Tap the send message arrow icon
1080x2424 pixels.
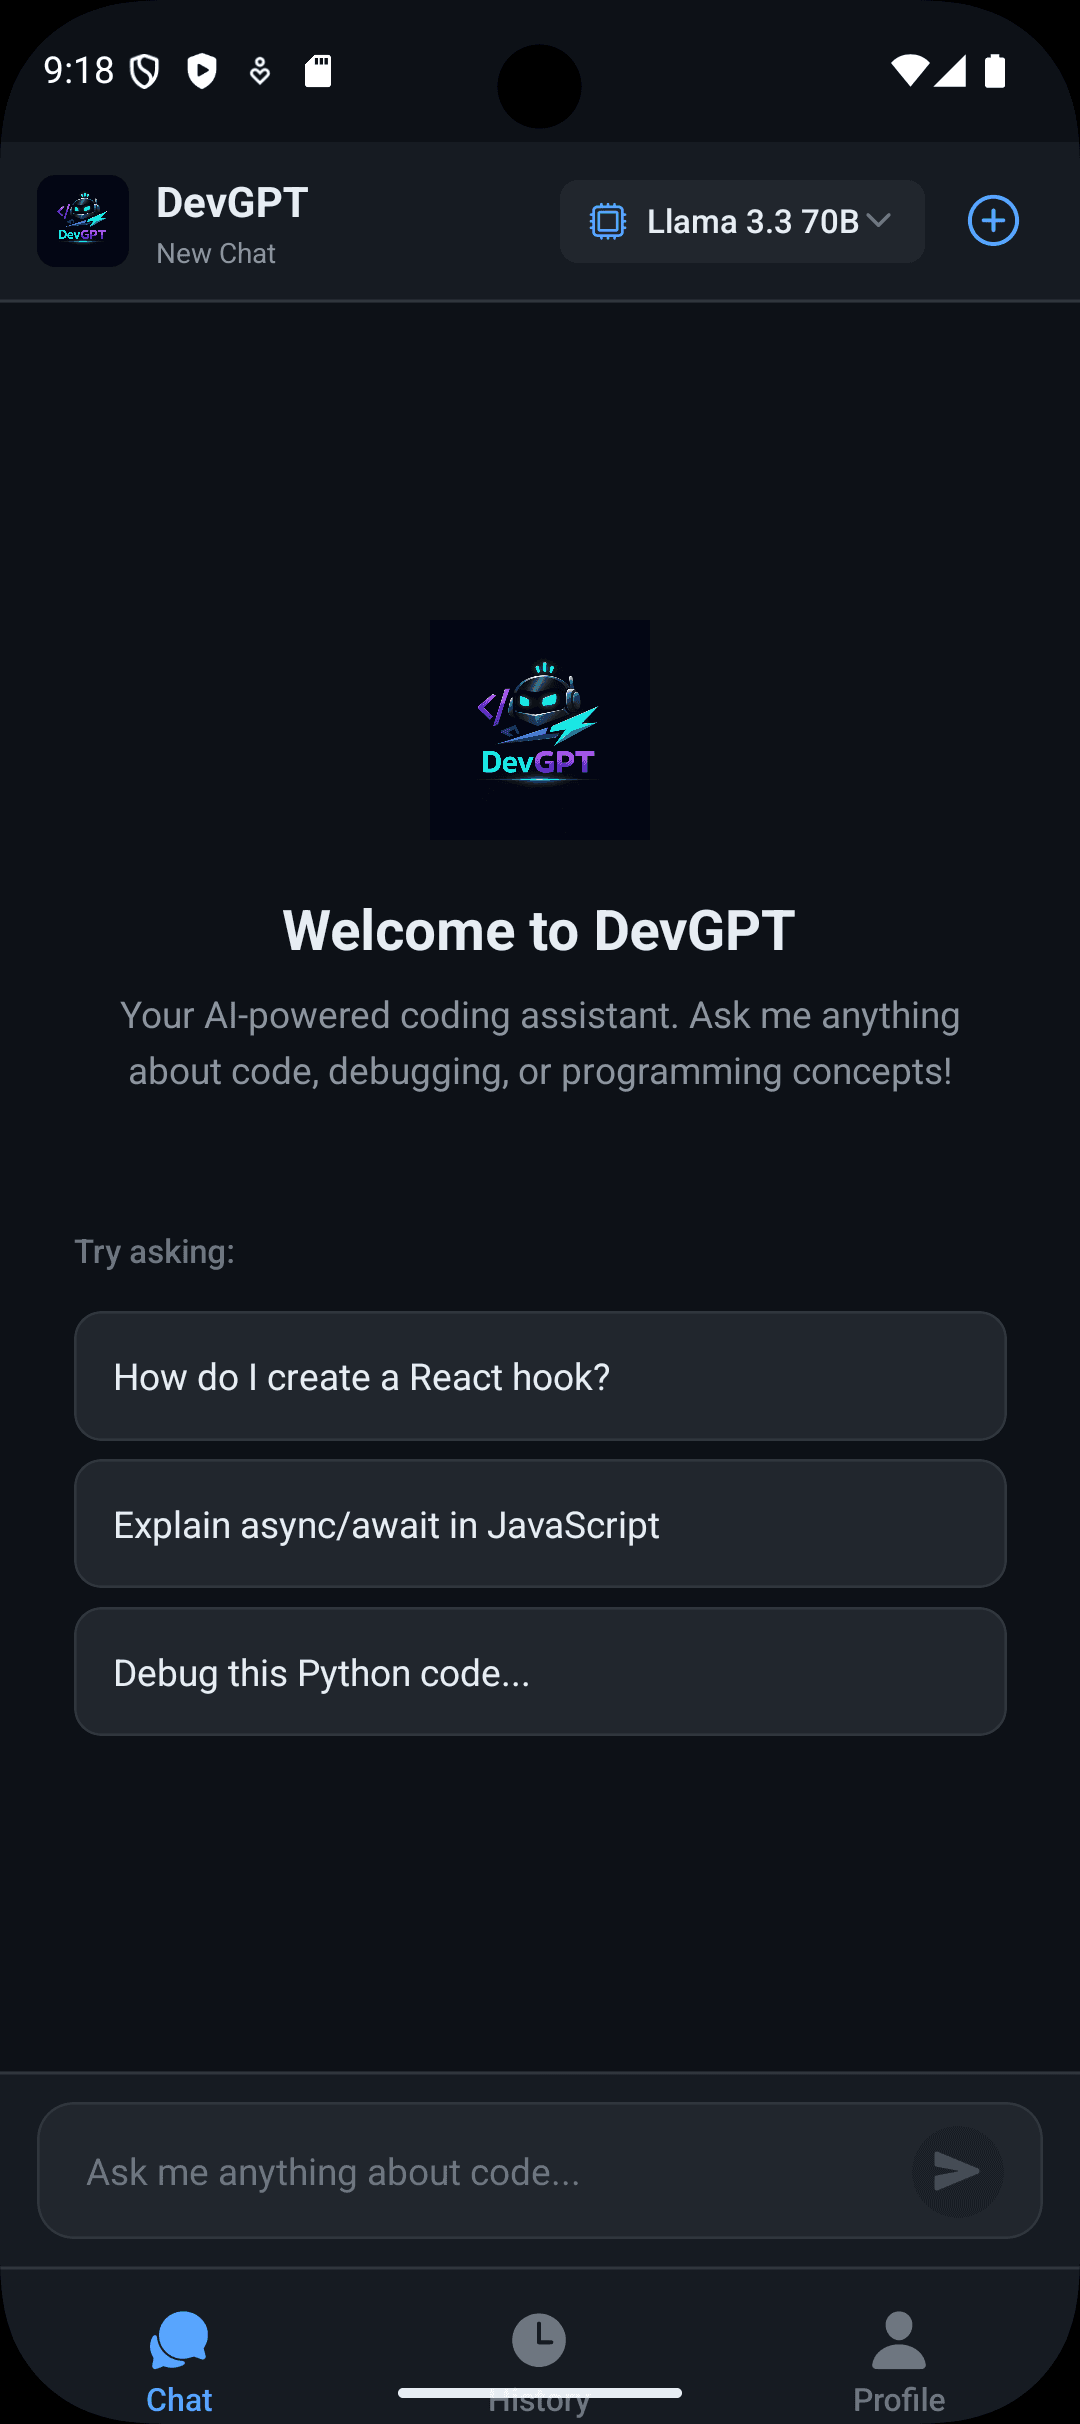(956, 2171)
